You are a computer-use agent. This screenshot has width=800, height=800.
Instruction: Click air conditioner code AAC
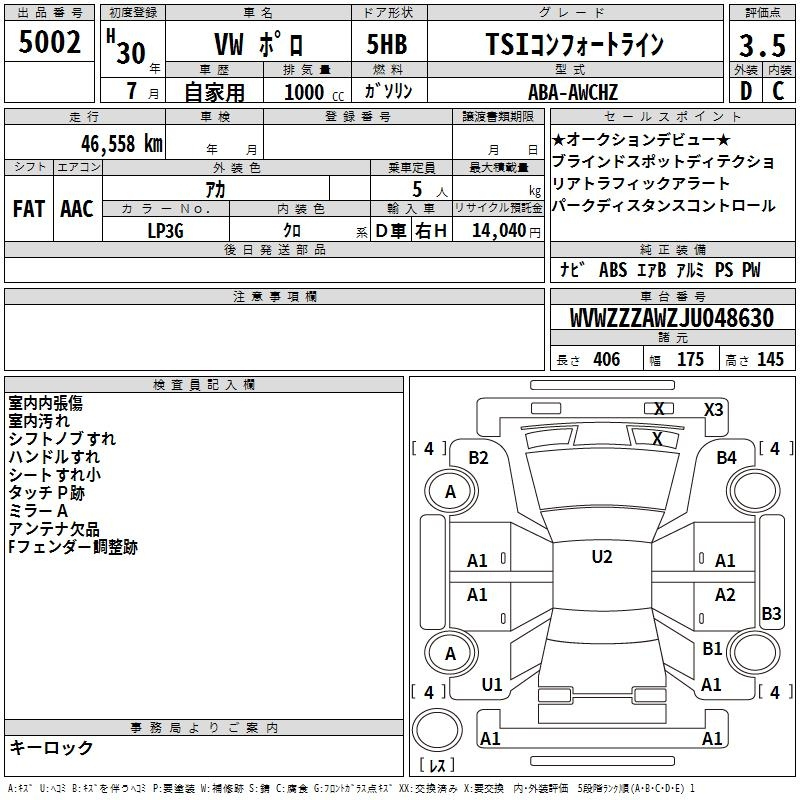coord(77,209)
